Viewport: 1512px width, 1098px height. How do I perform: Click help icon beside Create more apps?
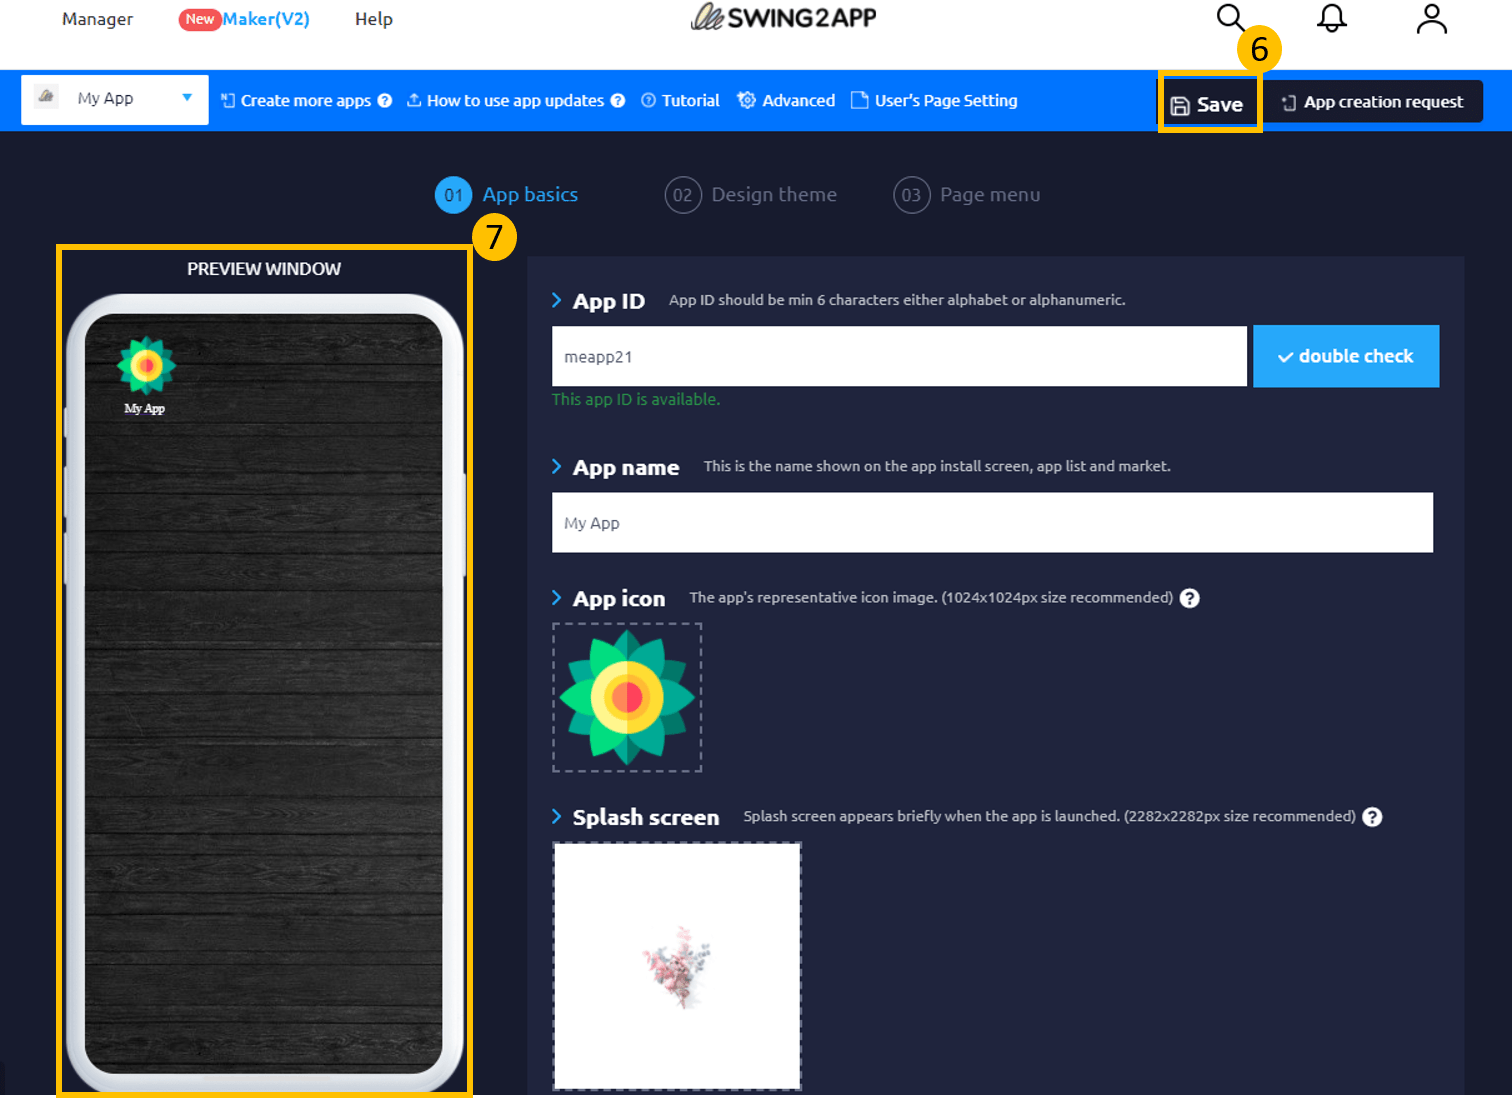click(x=385, y=101)
